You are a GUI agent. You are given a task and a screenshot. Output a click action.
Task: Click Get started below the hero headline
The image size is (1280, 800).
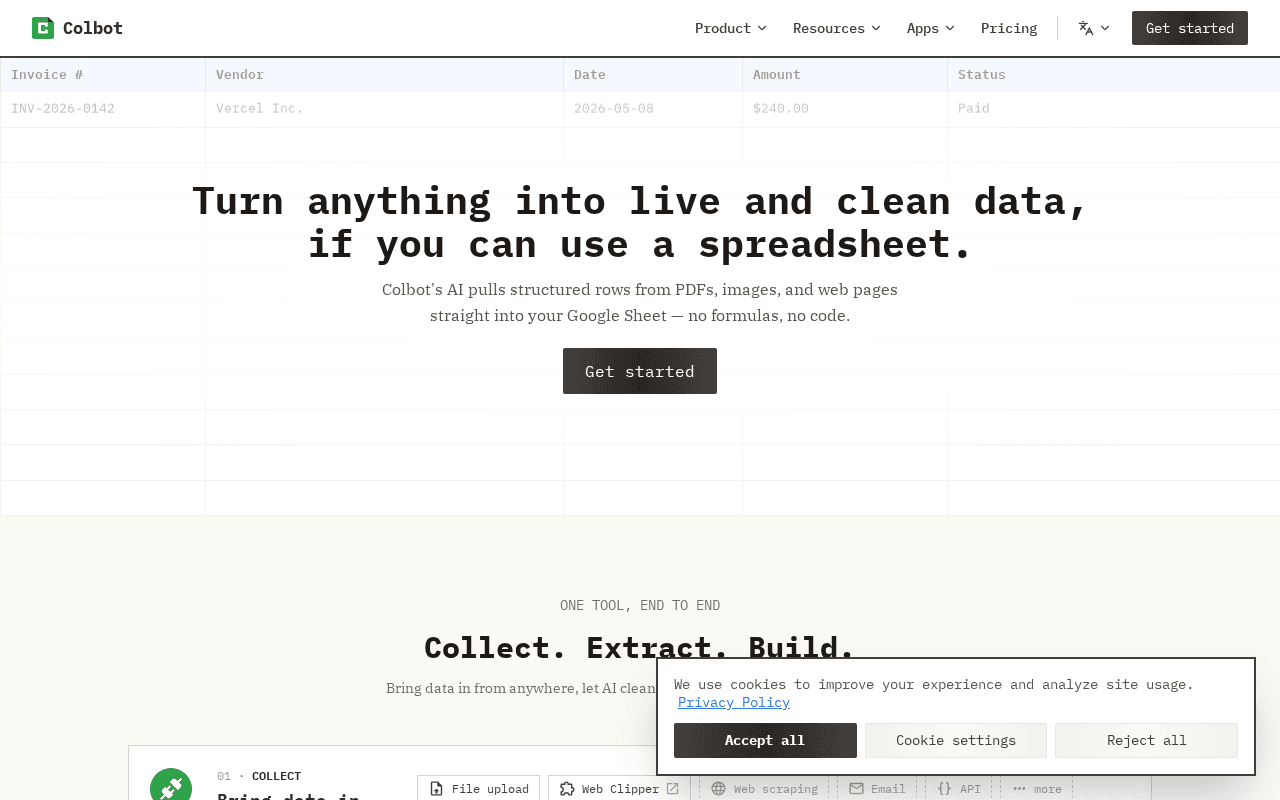[x=640, y=371]
